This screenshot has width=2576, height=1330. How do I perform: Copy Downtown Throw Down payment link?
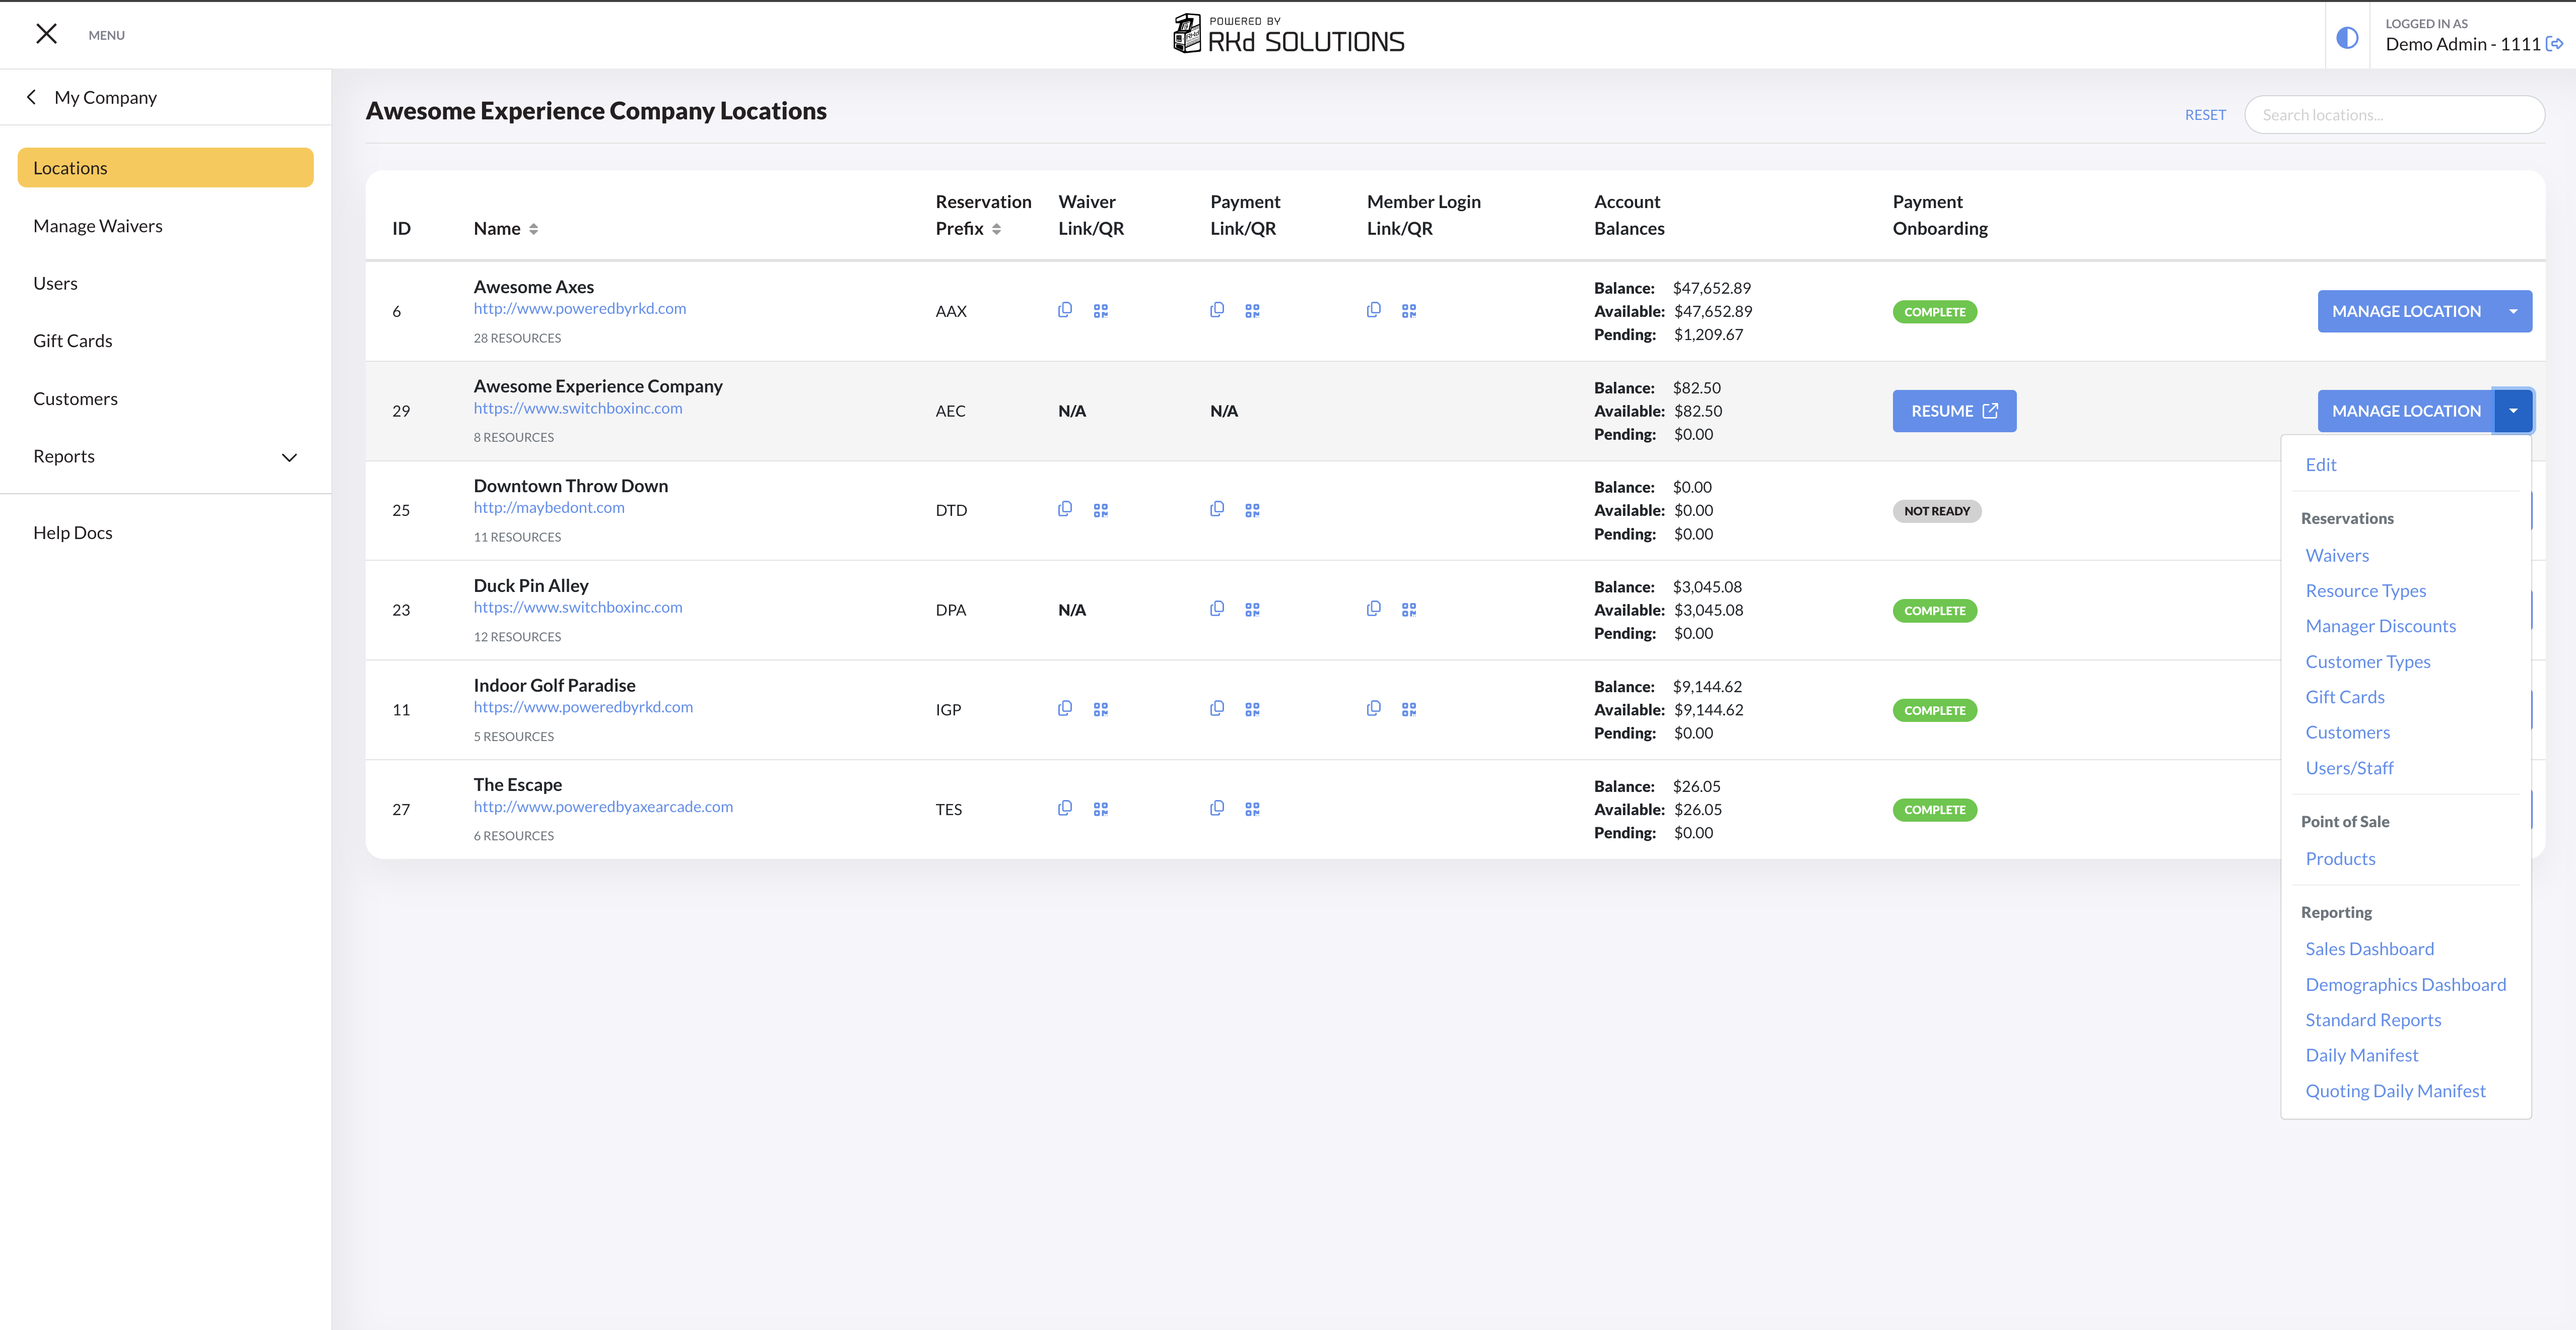pos(1217,509)
